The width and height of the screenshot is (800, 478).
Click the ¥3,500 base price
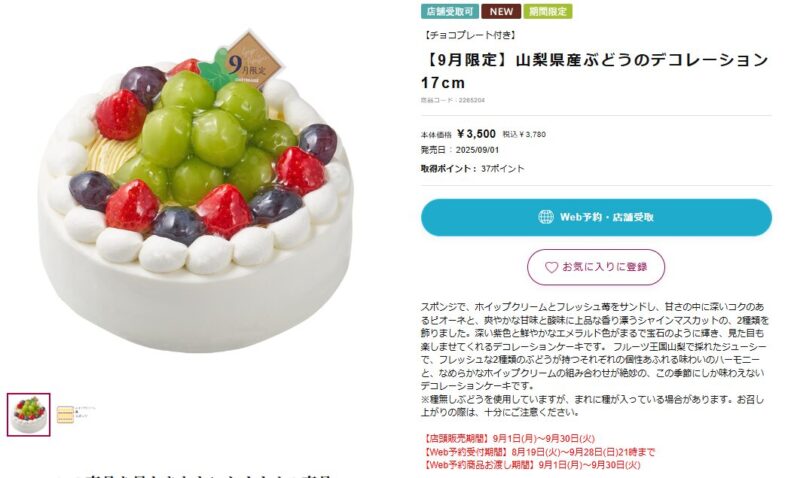pos(477,134)
